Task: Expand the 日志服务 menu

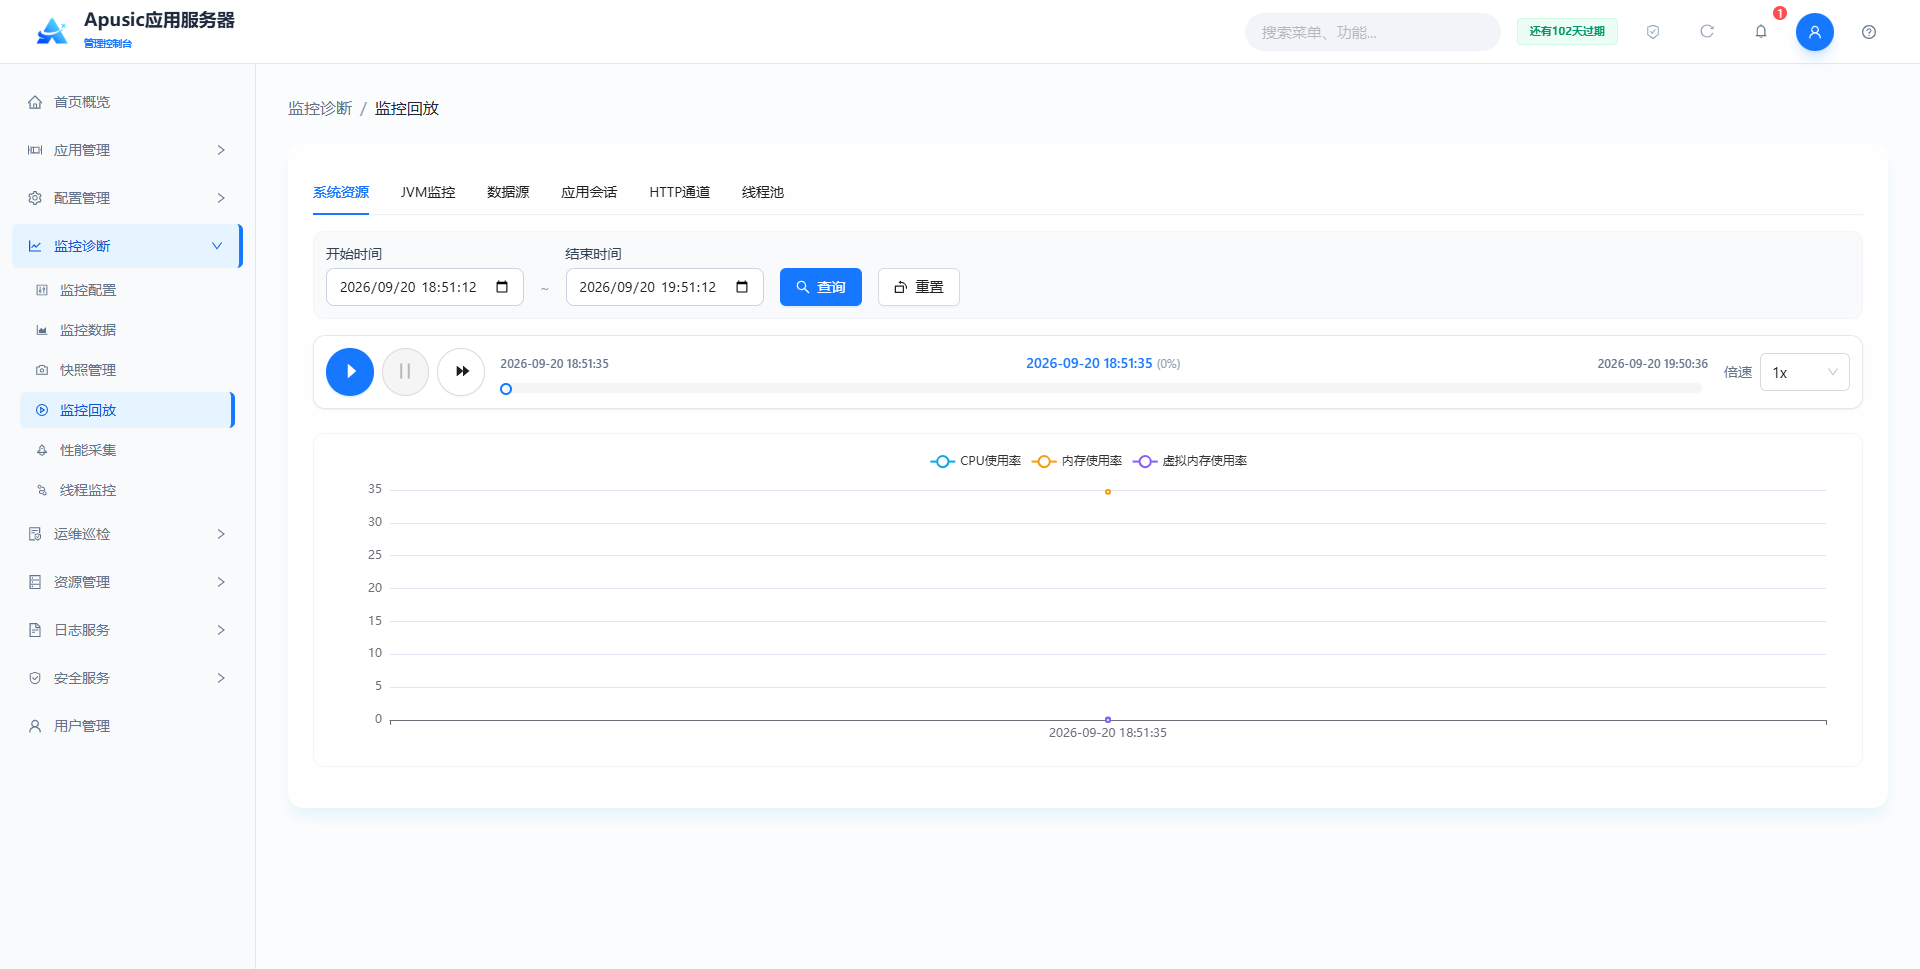Action: pyautogui.click(x=127, y=630)
